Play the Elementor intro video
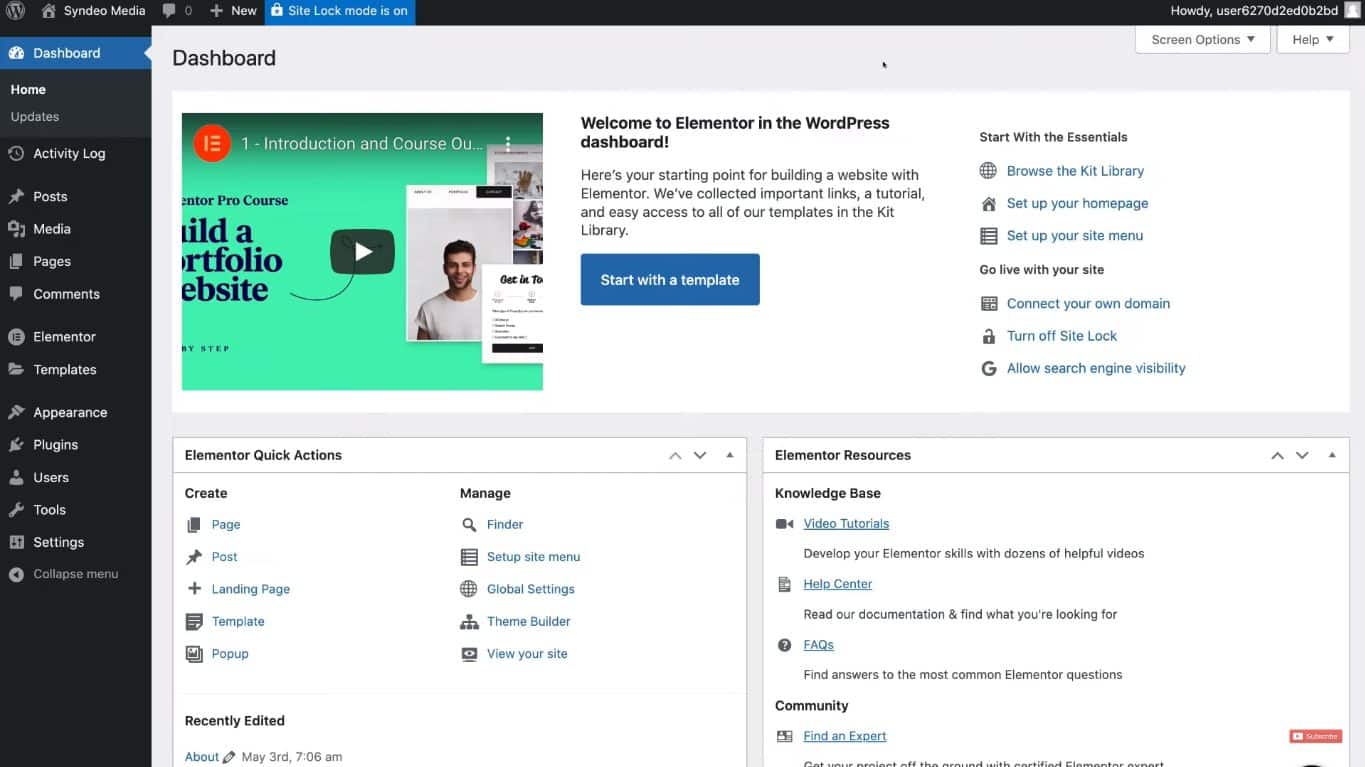Screen dimensions: 1365x767 tap(362, 252)
